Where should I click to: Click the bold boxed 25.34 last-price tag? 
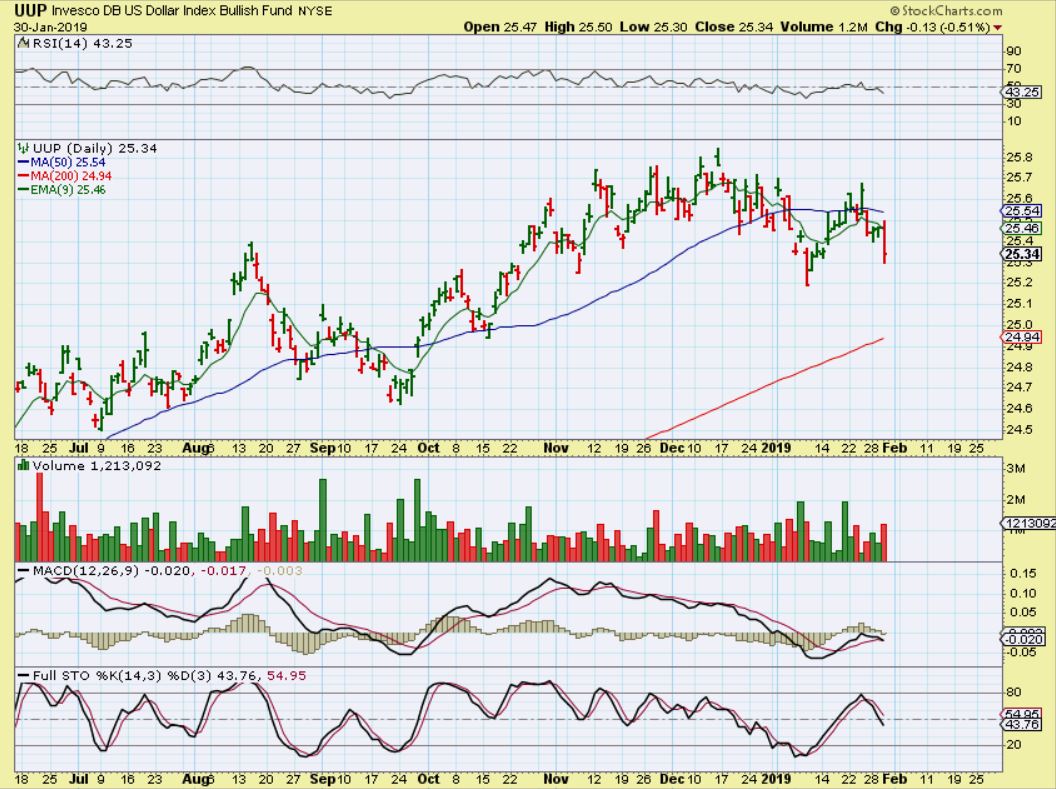pos(1021,254)
